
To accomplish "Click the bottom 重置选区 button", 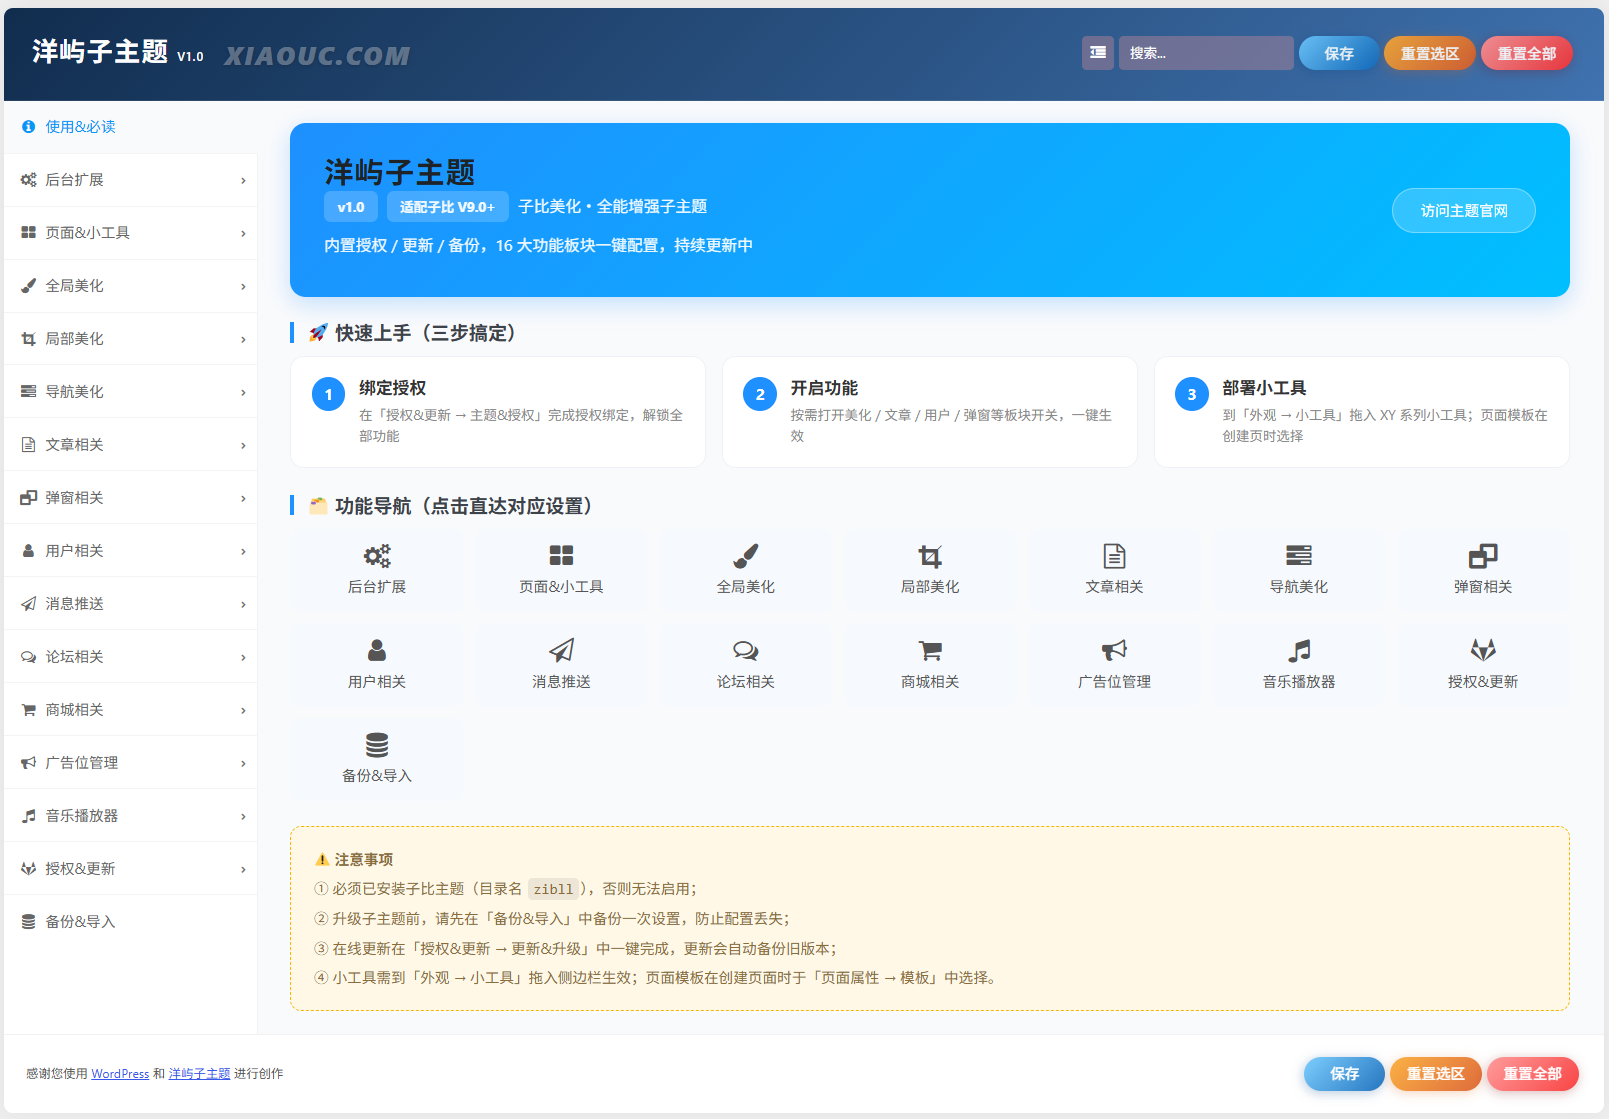I will (x=1435, y=1074).
